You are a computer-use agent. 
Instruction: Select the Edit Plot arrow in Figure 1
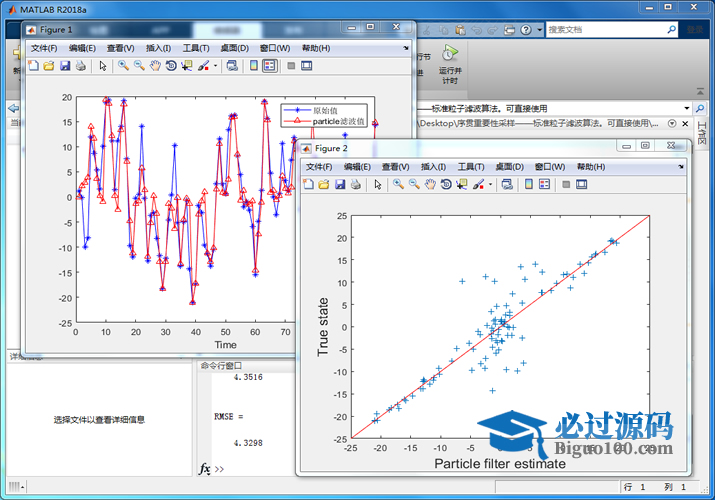103,66
